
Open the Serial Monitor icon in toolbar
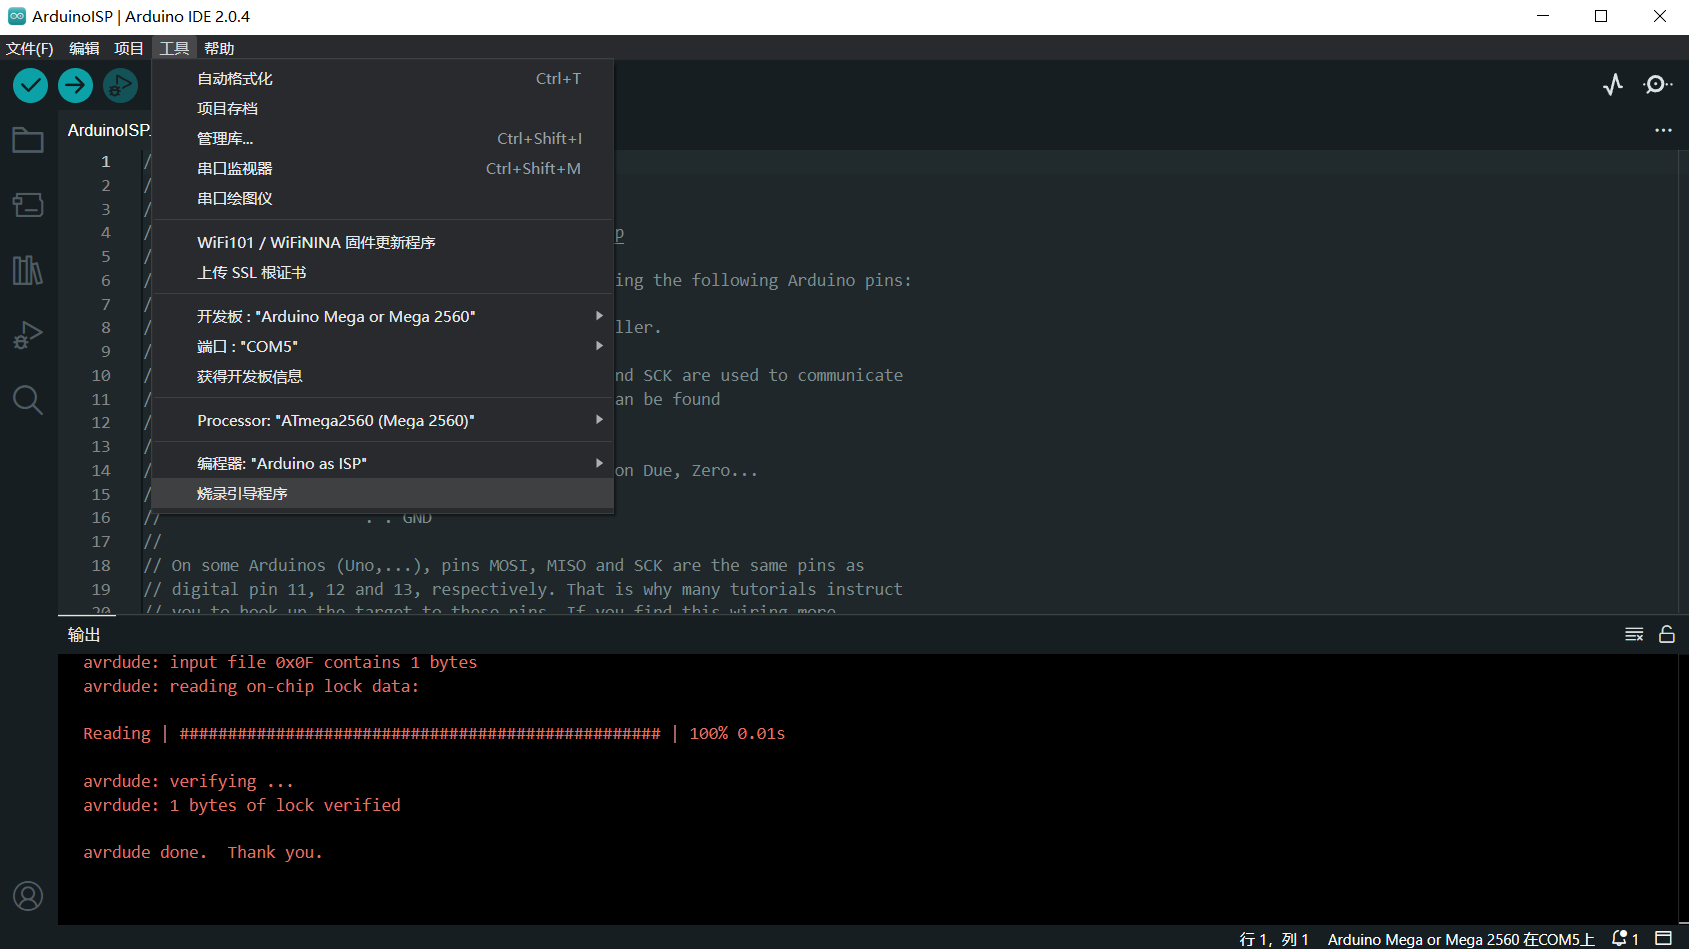click(1657, 85)
